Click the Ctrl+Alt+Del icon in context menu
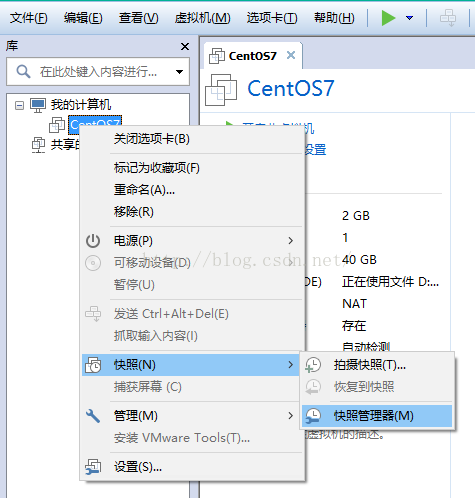This screenshot has height=498, width=475. click(x=93, y=314)
